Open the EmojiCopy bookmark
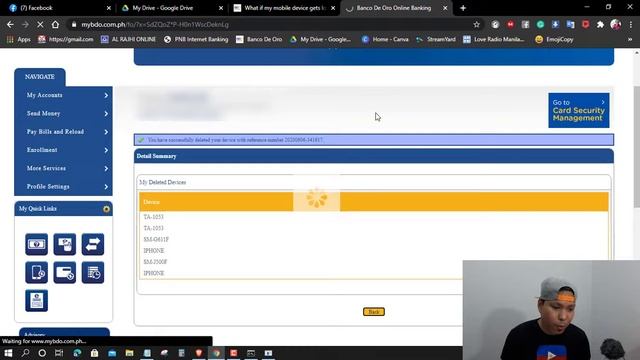640x360 pixels. pos(554,39)
